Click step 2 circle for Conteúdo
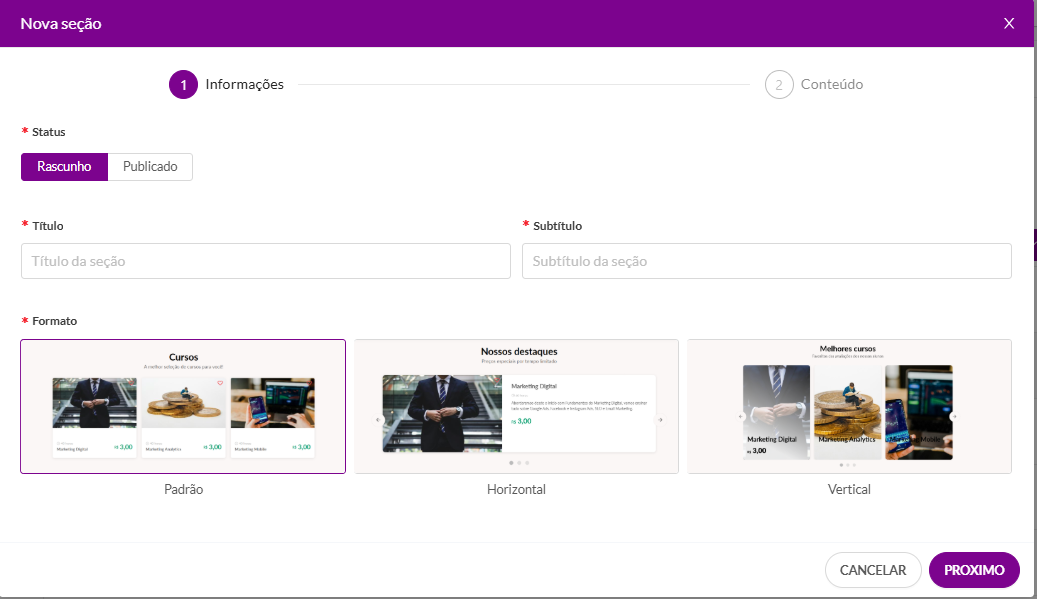This screenshot has width=1037, height=599. click(779, 85)
